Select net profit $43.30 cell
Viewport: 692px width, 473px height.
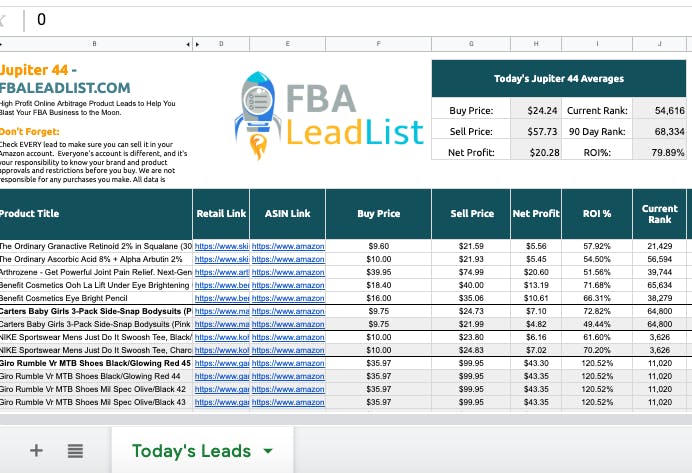pos(536,363)
